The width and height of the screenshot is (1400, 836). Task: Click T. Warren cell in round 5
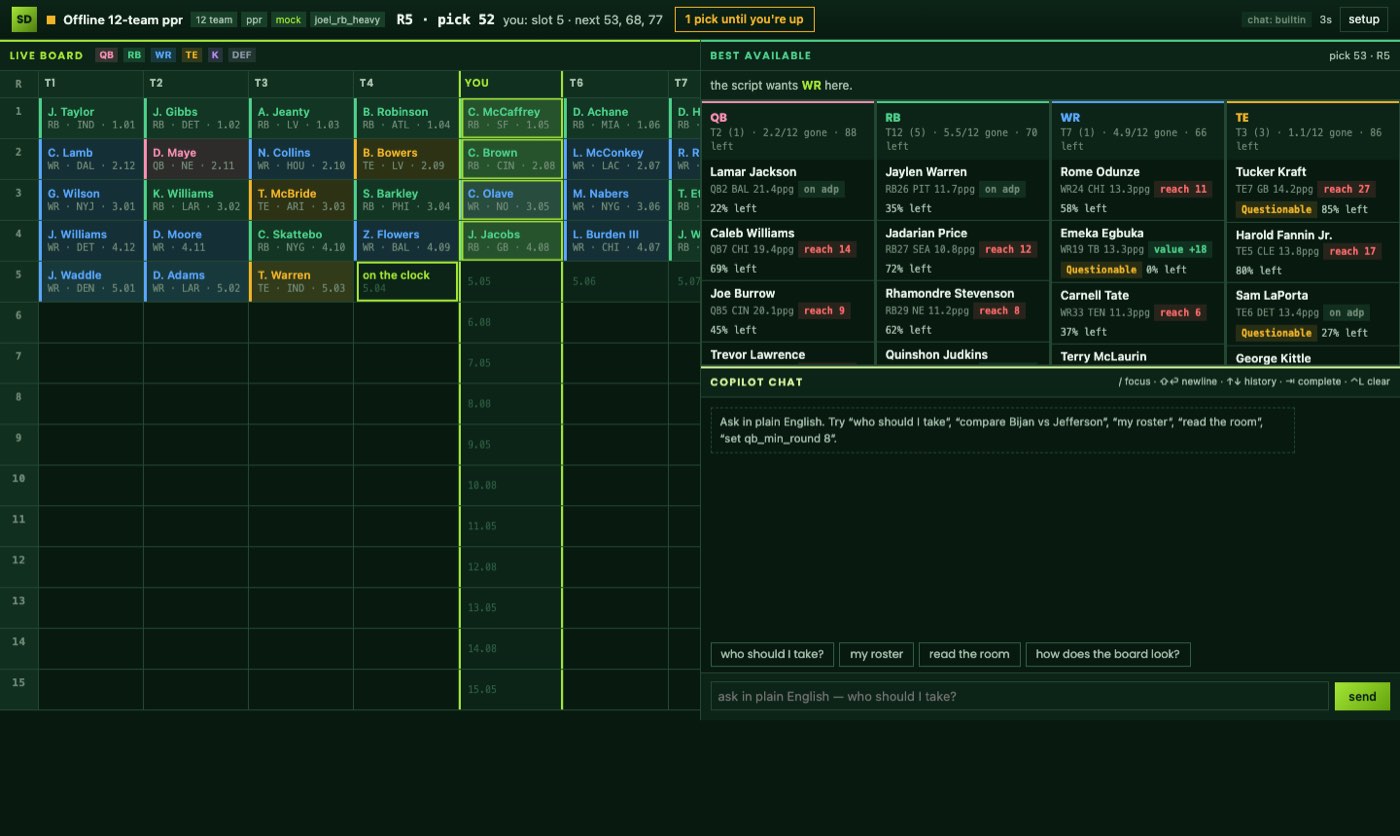[301, 281]
